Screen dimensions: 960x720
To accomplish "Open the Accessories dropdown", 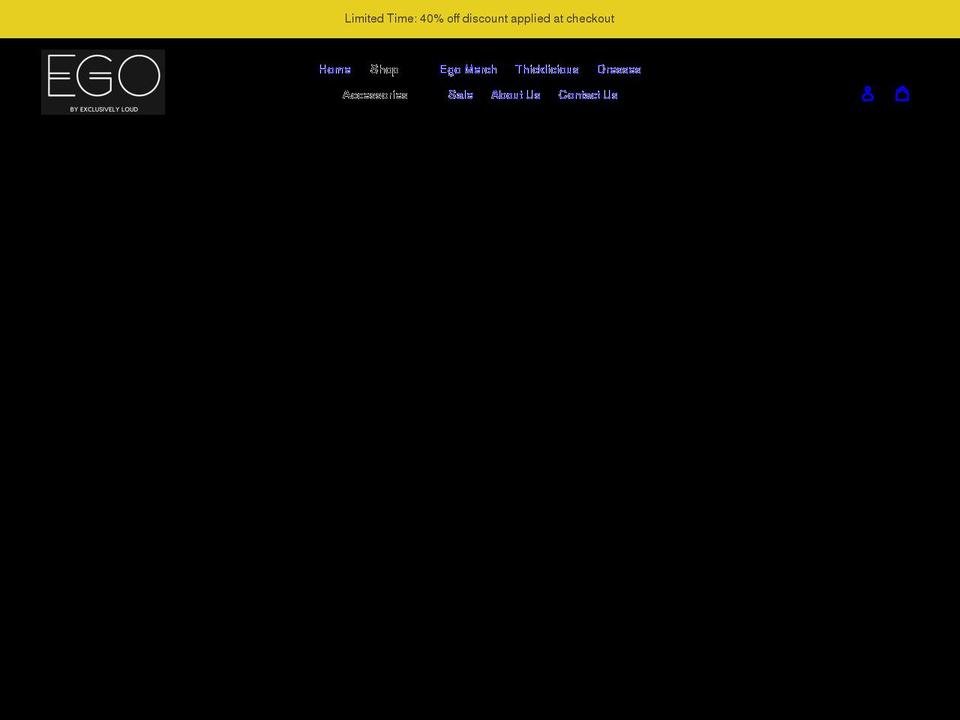I will pos(376,94).
